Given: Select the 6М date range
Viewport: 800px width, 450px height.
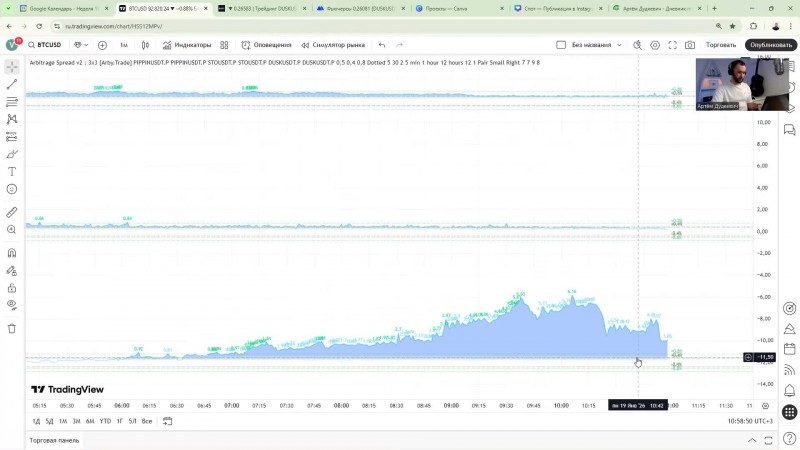Looking at the screenshot, I should [90, 421].
